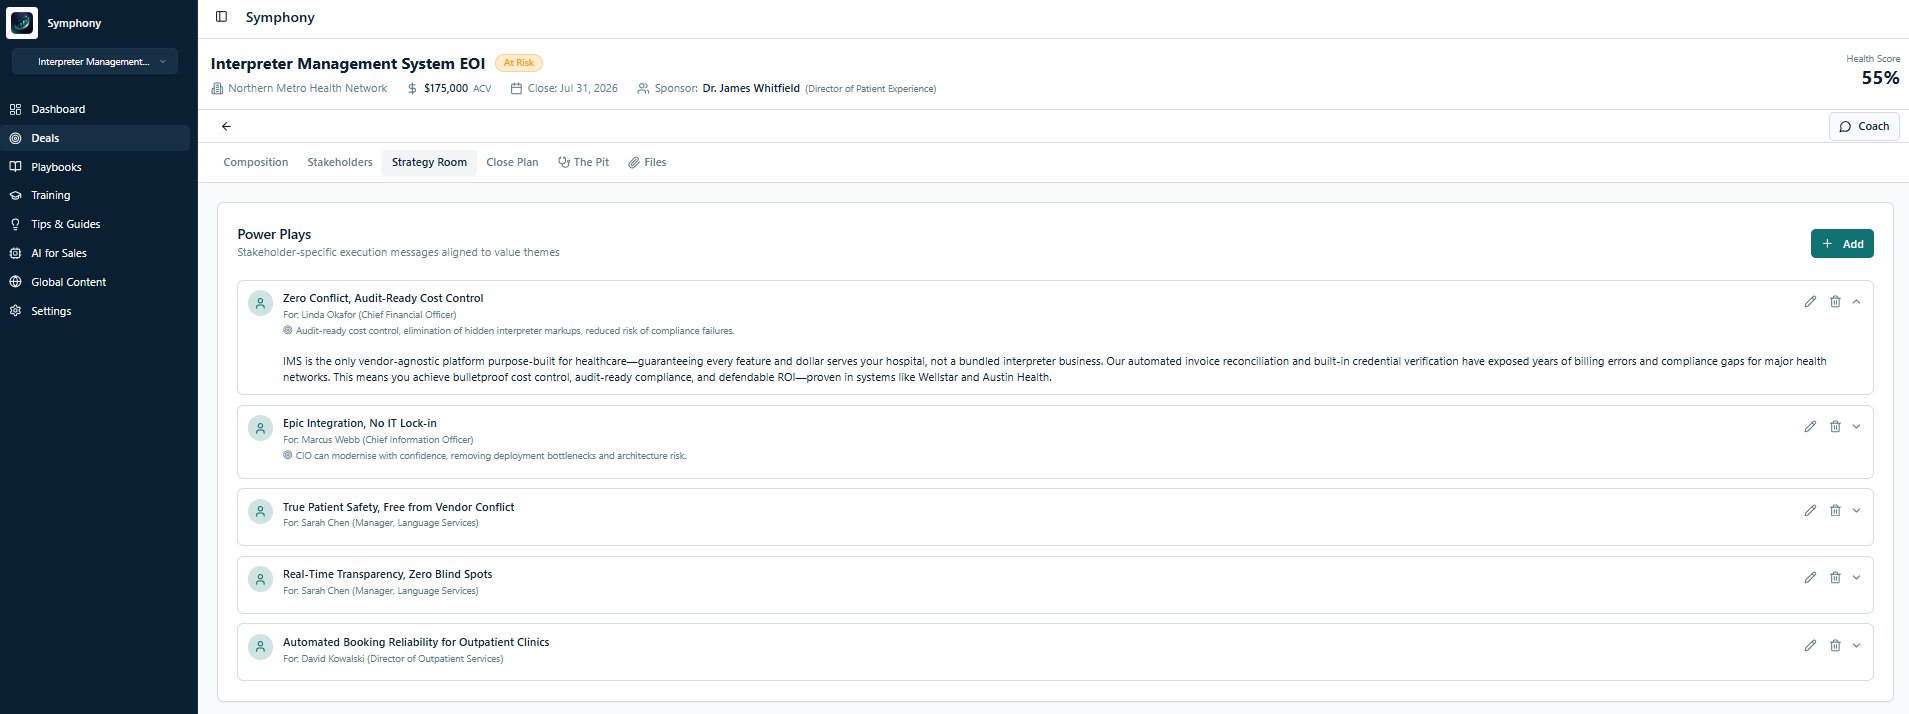Click the Real-Time Transparency power play card

[x=900, y=584]
